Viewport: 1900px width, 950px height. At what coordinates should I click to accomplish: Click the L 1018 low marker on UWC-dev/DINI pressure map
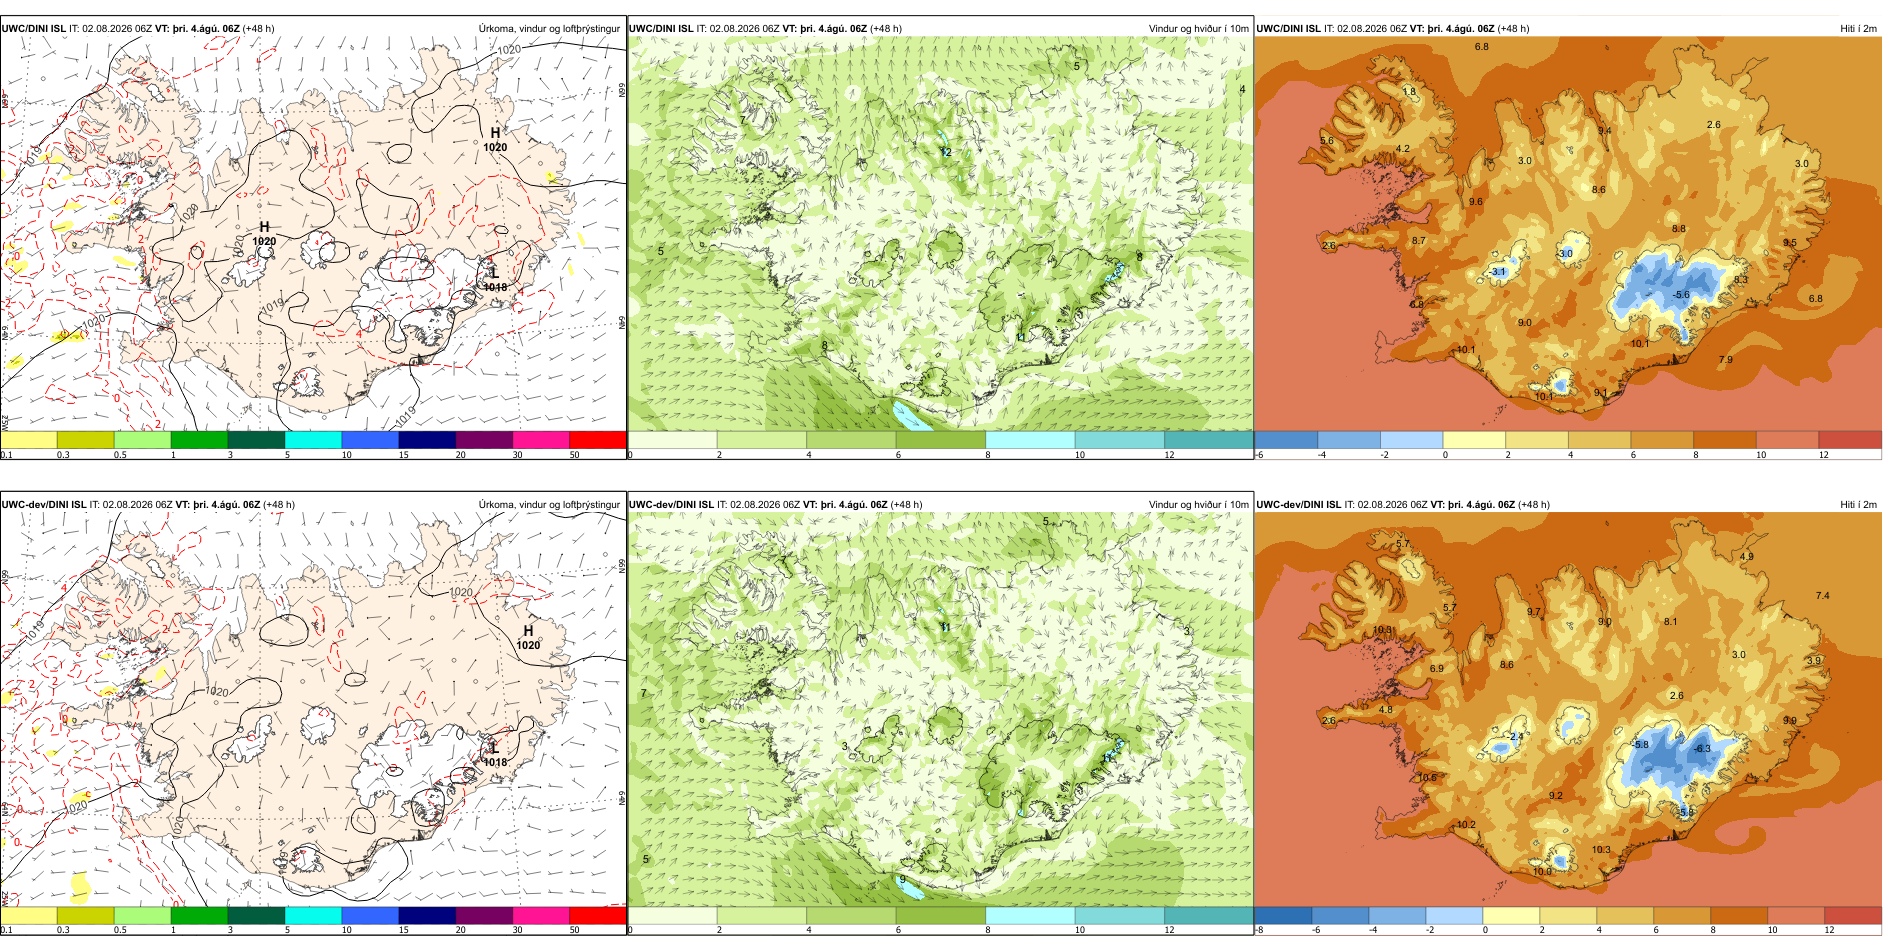[x=494, y=754]
